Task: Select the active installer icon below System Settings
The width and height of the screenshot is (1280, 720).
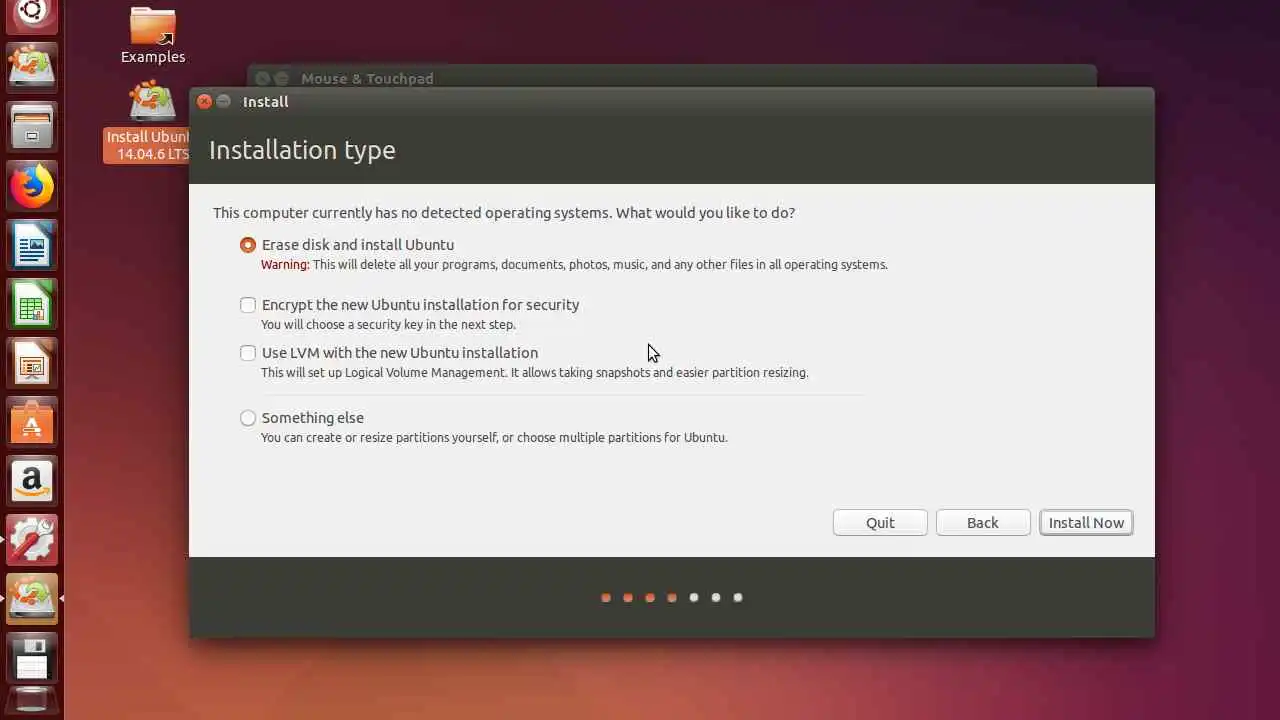Action: point(32,599)
